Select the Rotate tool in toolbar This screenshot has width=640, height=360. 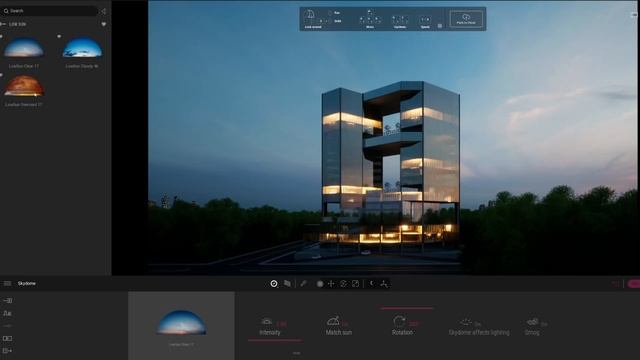coord(343,283)
